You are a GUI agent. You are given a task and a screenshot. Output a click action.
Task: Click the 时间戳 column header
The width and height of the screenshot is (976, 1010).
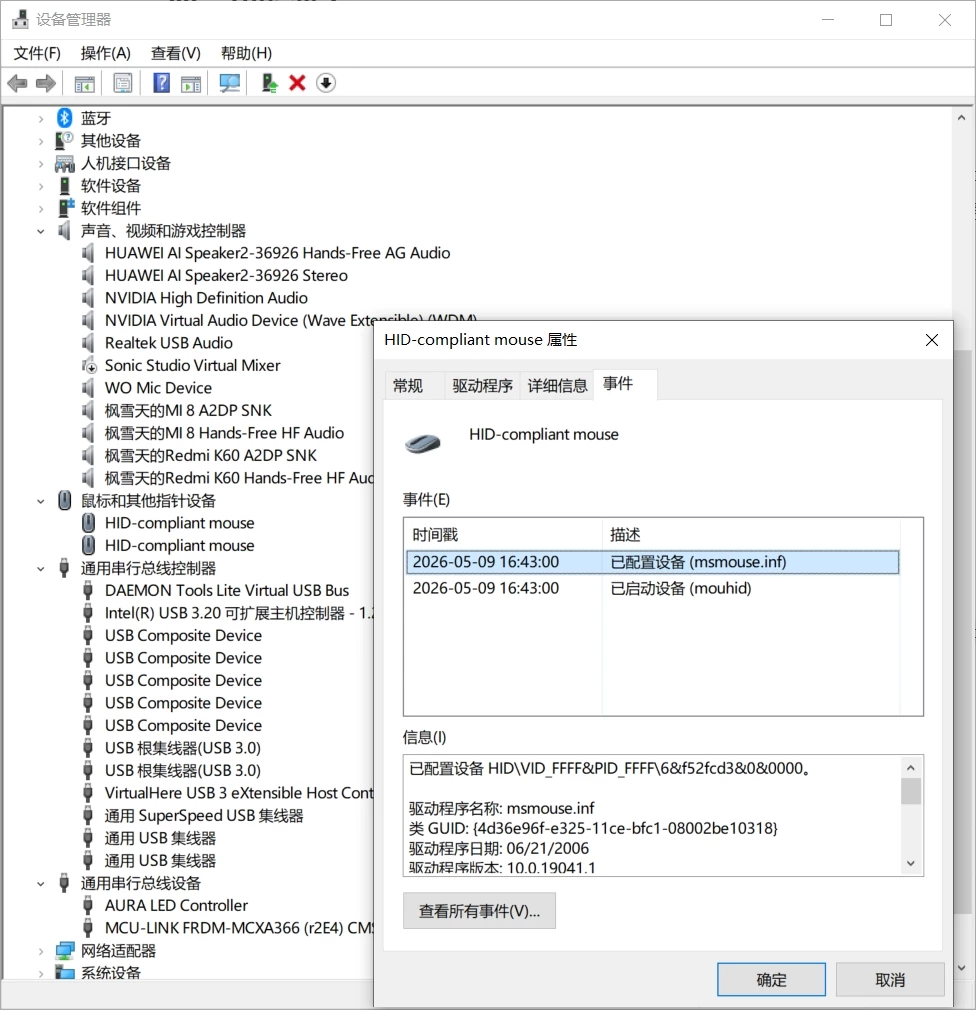click(503, 534)
